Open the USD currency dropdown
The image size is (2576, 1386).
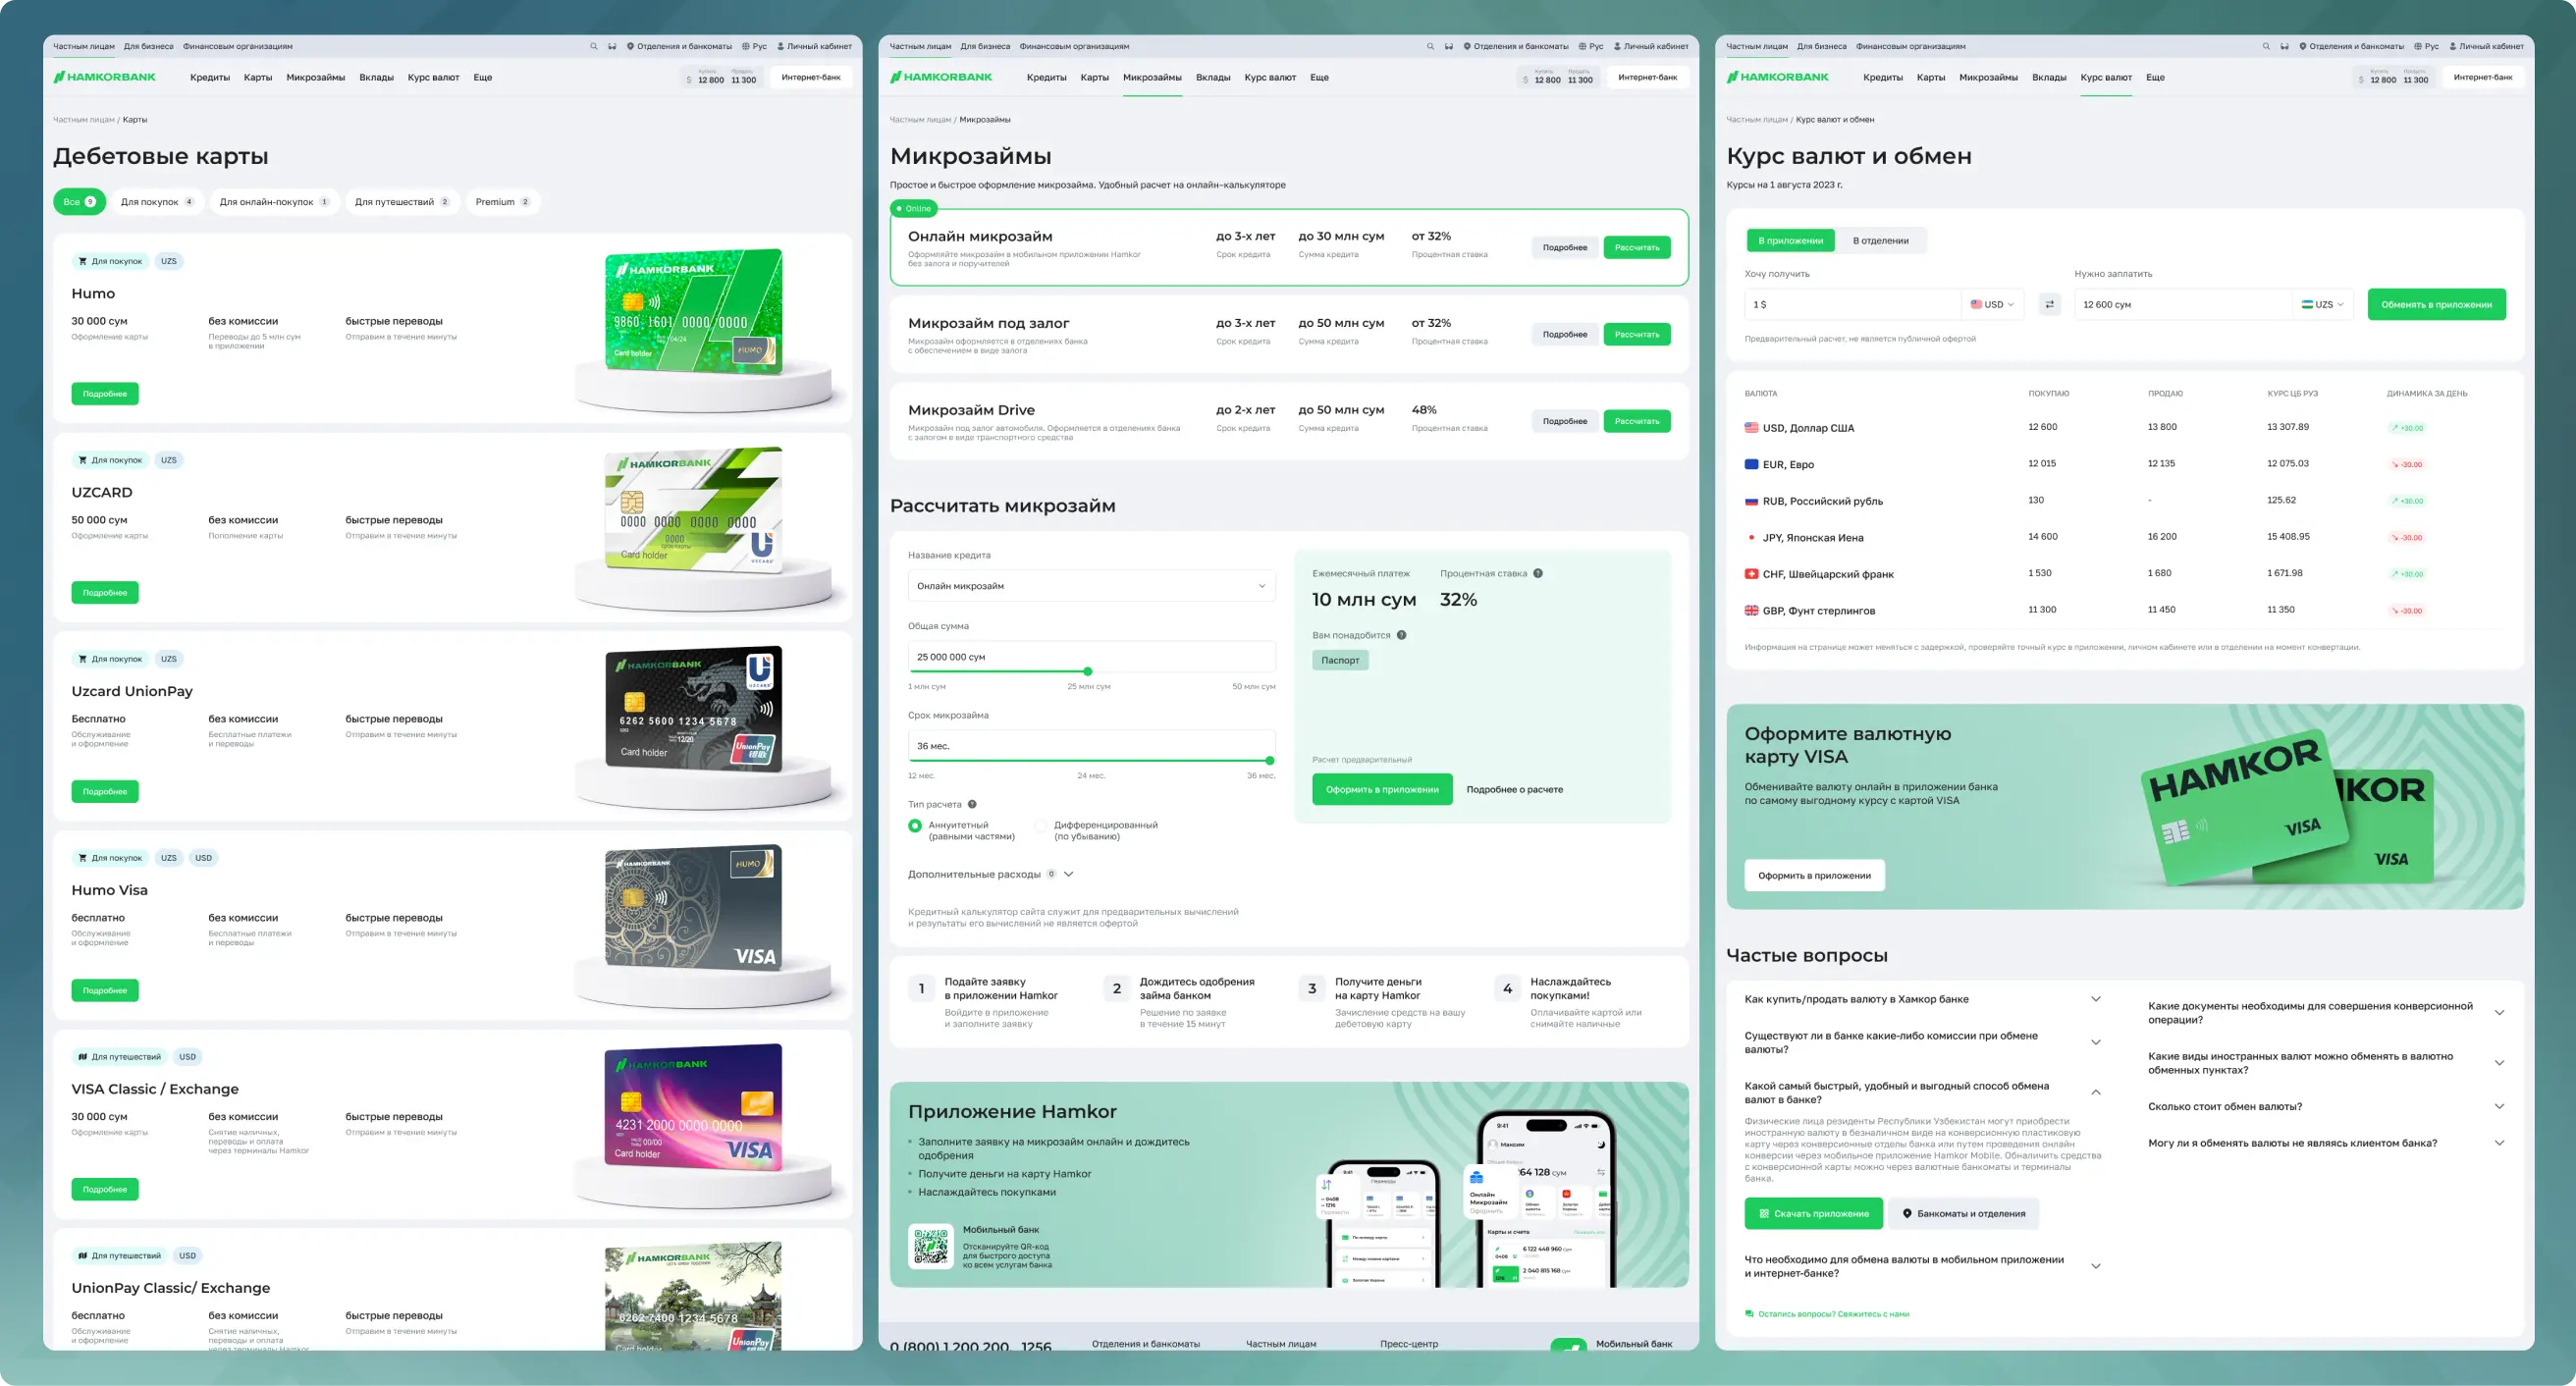pyautogui.click(x=1992, y=304)
